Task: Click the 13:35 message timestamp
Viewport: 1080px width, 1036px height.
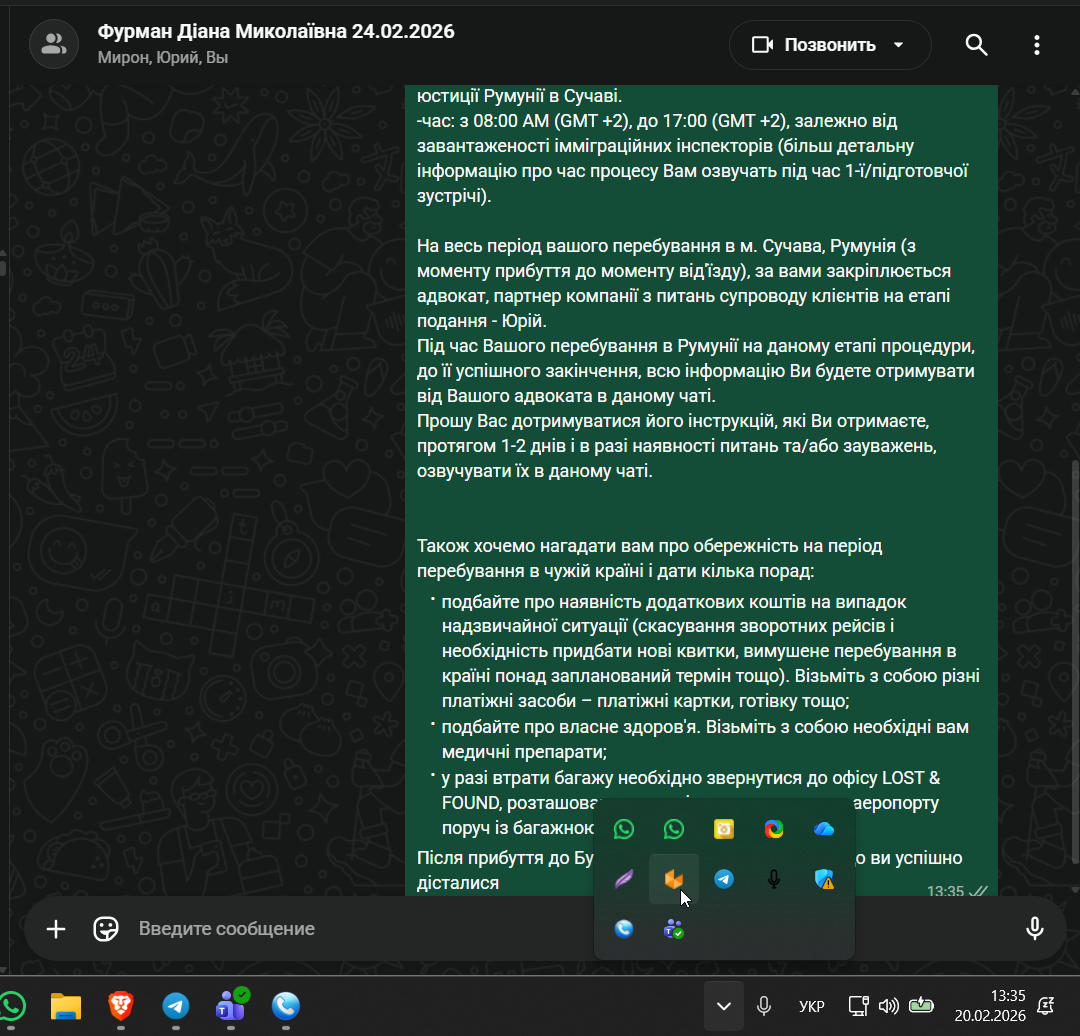Action: click(x=945, y=891)
